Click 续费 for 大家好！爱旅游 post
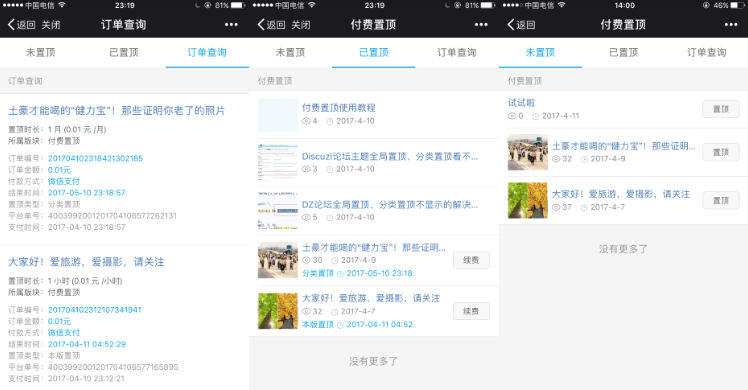 pos(471,311)
